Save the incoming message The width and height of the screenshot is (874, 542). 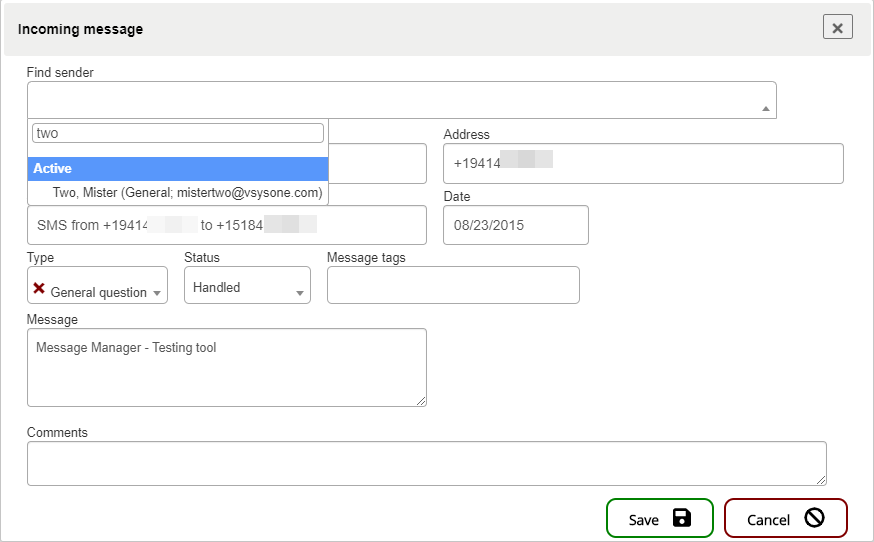click(x=659, y=519)
